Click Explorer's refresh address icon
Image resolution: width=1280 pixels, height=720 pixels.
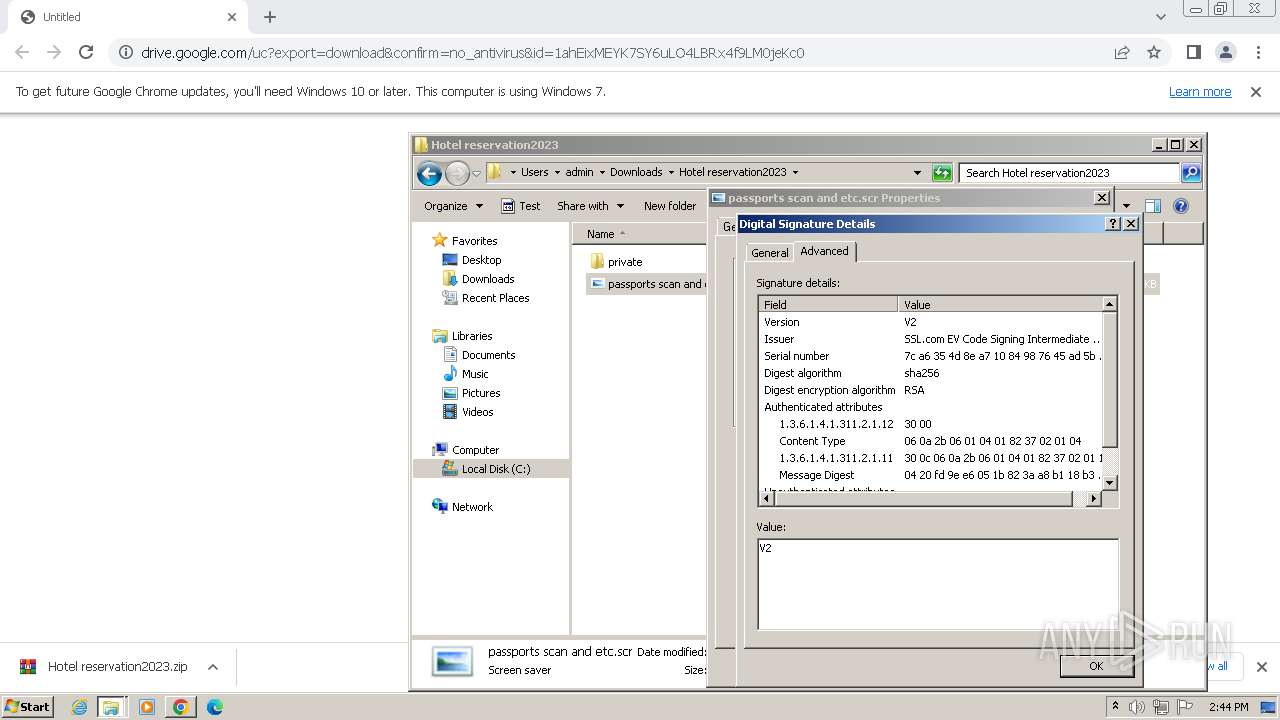pos(942,173)
